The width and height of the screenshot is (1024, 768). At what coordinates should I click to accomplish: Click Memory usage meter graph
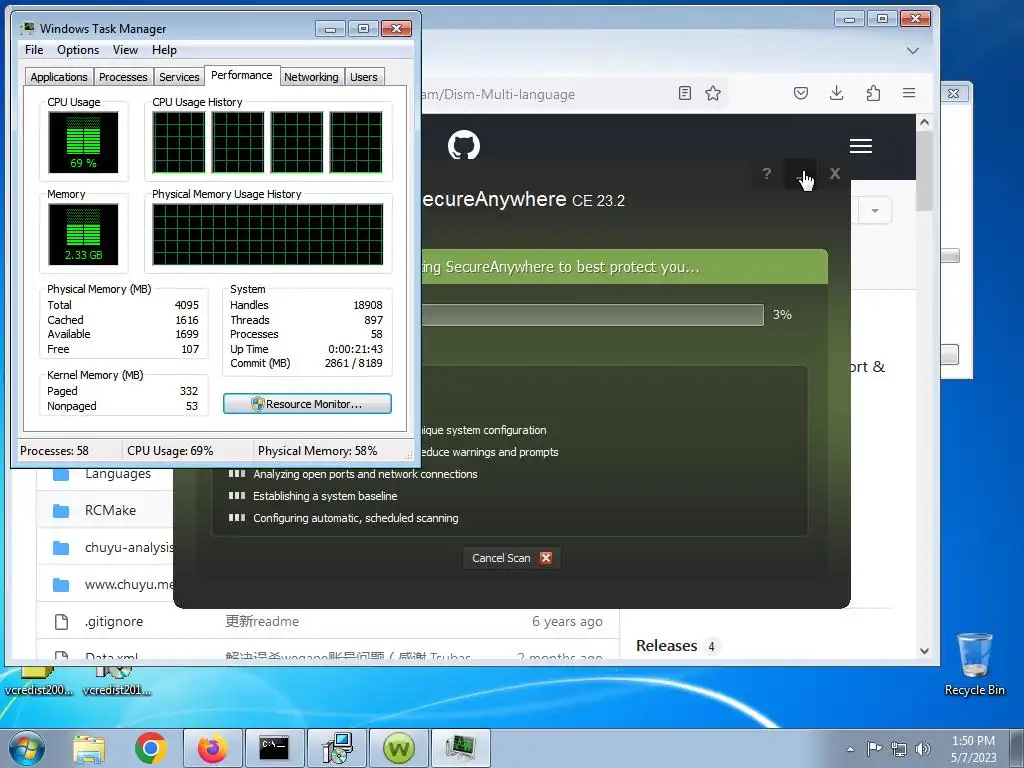pyautogui.click(x=83, y=234)
